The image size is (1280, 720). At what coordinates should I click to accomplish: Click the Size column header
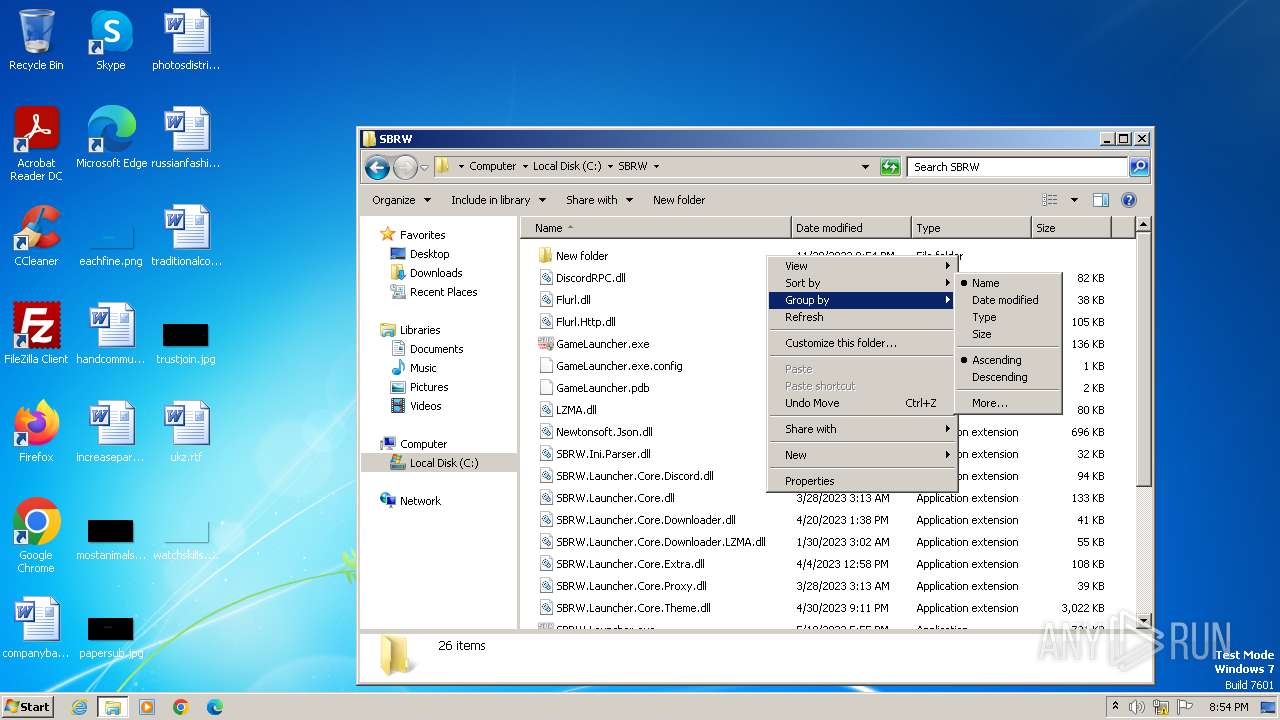tap(1071, 228)
